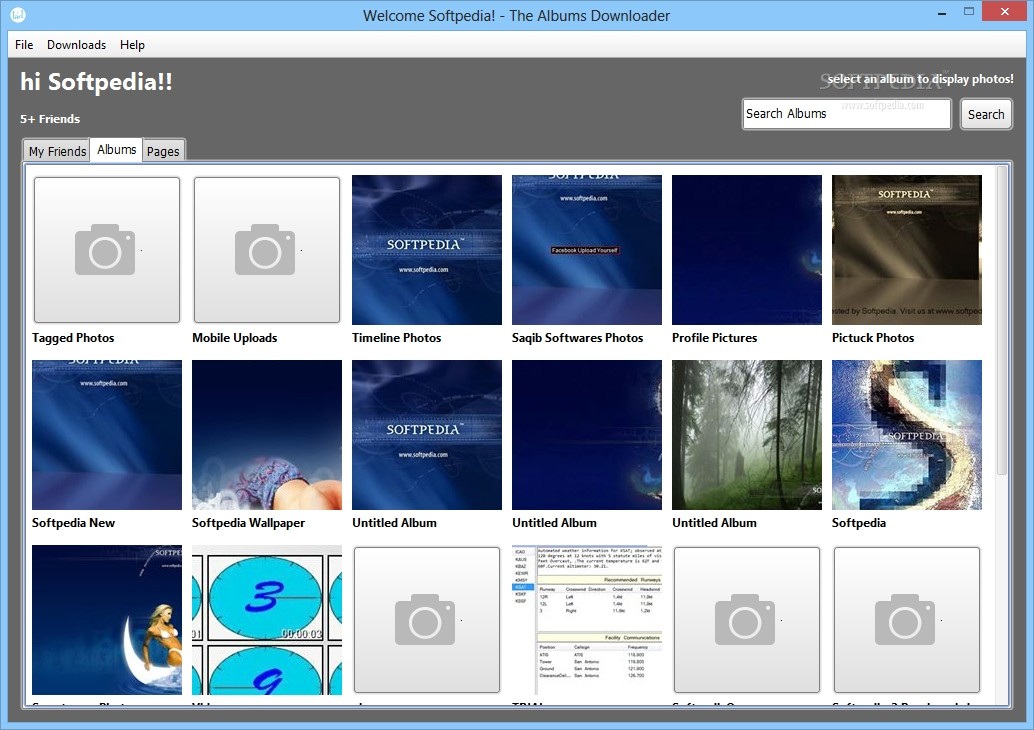Select the Untitled Album with Softpedia logo
Image resolution: width=1034 pixels, height=730 pixels.
point(427,435)
